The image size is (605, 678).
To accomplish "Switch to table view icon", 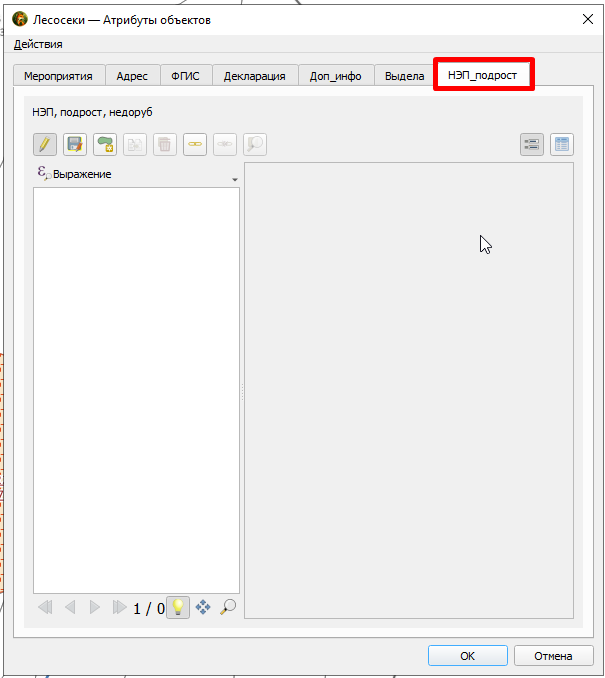I will pos(562,144).
